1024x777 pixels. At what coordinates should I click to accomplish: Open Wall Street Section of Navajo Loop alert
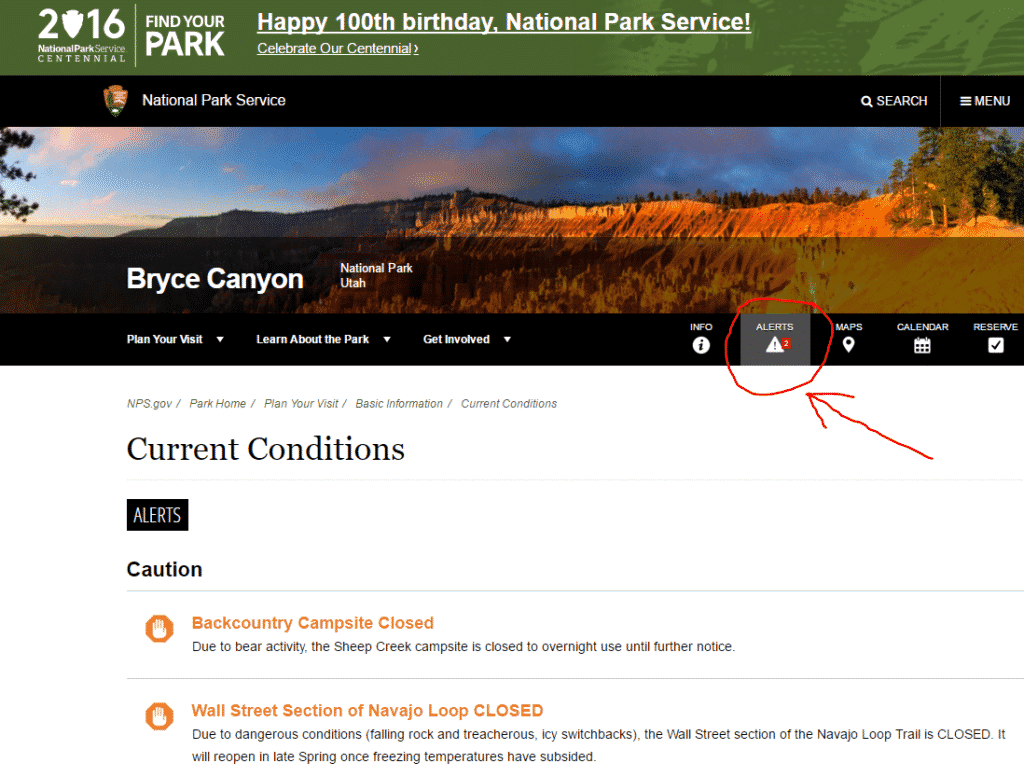pos(367,710)
